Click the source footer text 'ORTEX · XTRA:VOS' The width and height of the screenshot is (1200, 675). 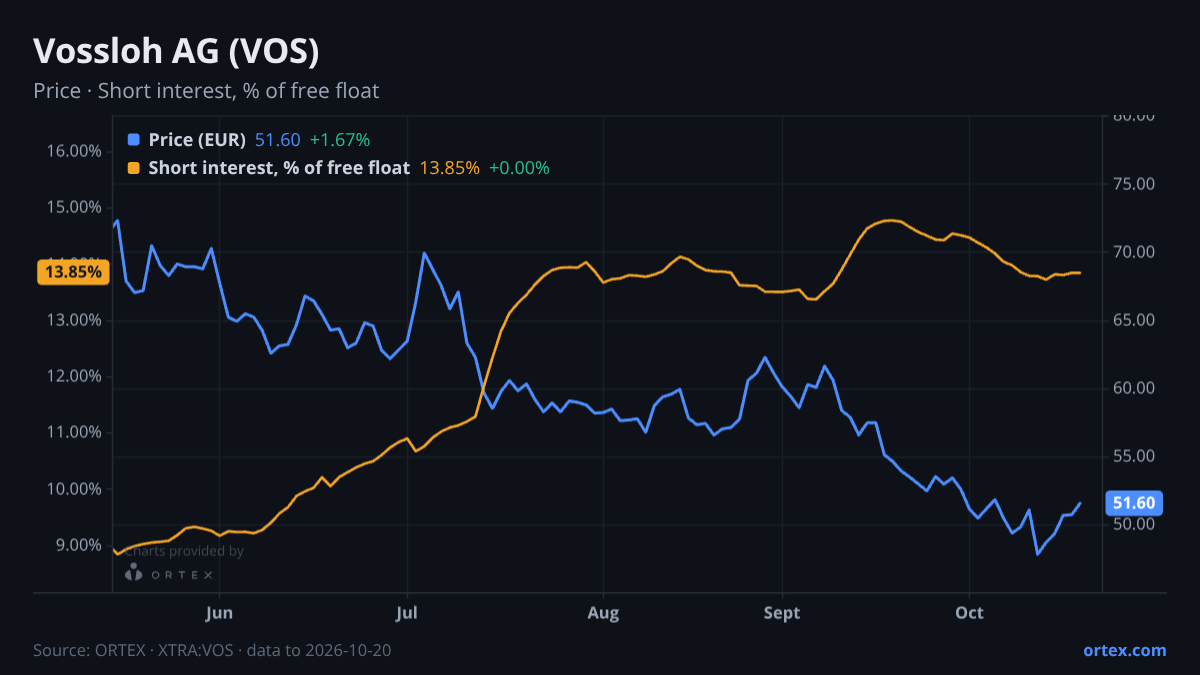167,650
